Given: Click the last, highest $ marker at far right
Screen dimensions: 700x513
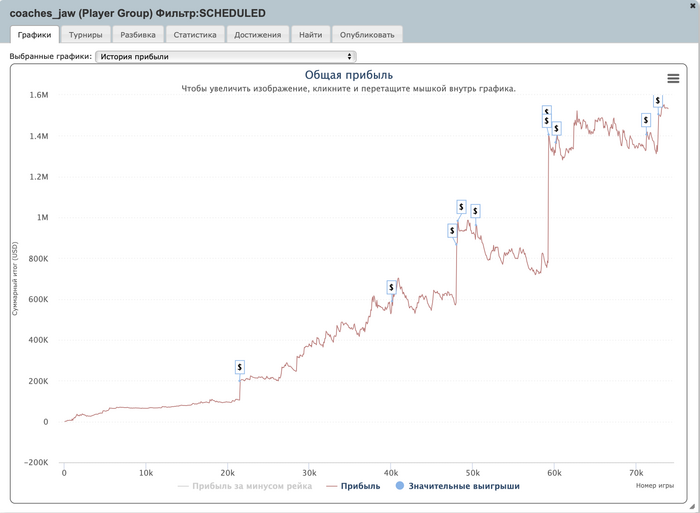Looking at the screenshot, I should coord(658,100).
